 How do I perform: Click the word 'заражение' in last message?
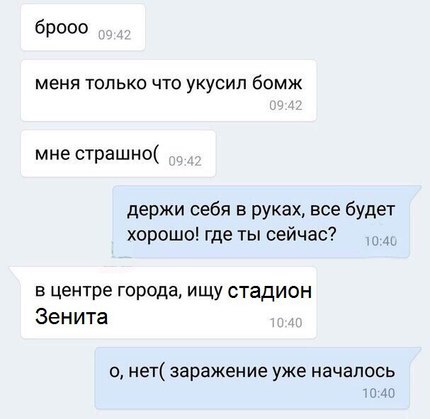(x=219, y=372)
